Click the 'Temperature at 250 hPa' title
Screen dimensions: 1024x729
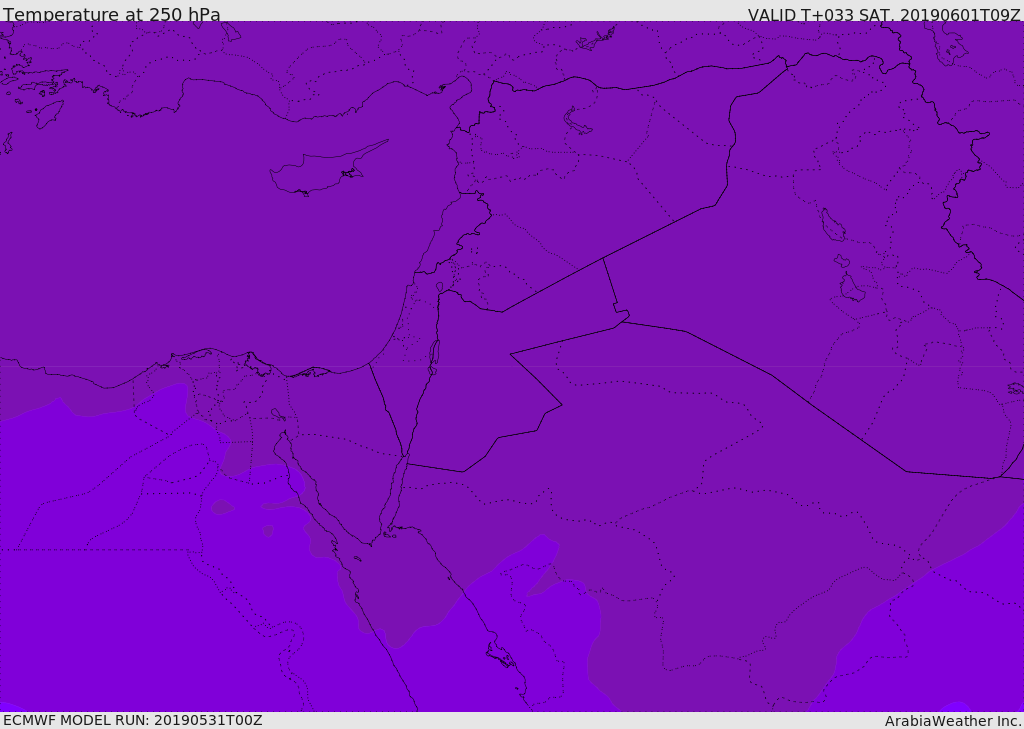point(112,14)
